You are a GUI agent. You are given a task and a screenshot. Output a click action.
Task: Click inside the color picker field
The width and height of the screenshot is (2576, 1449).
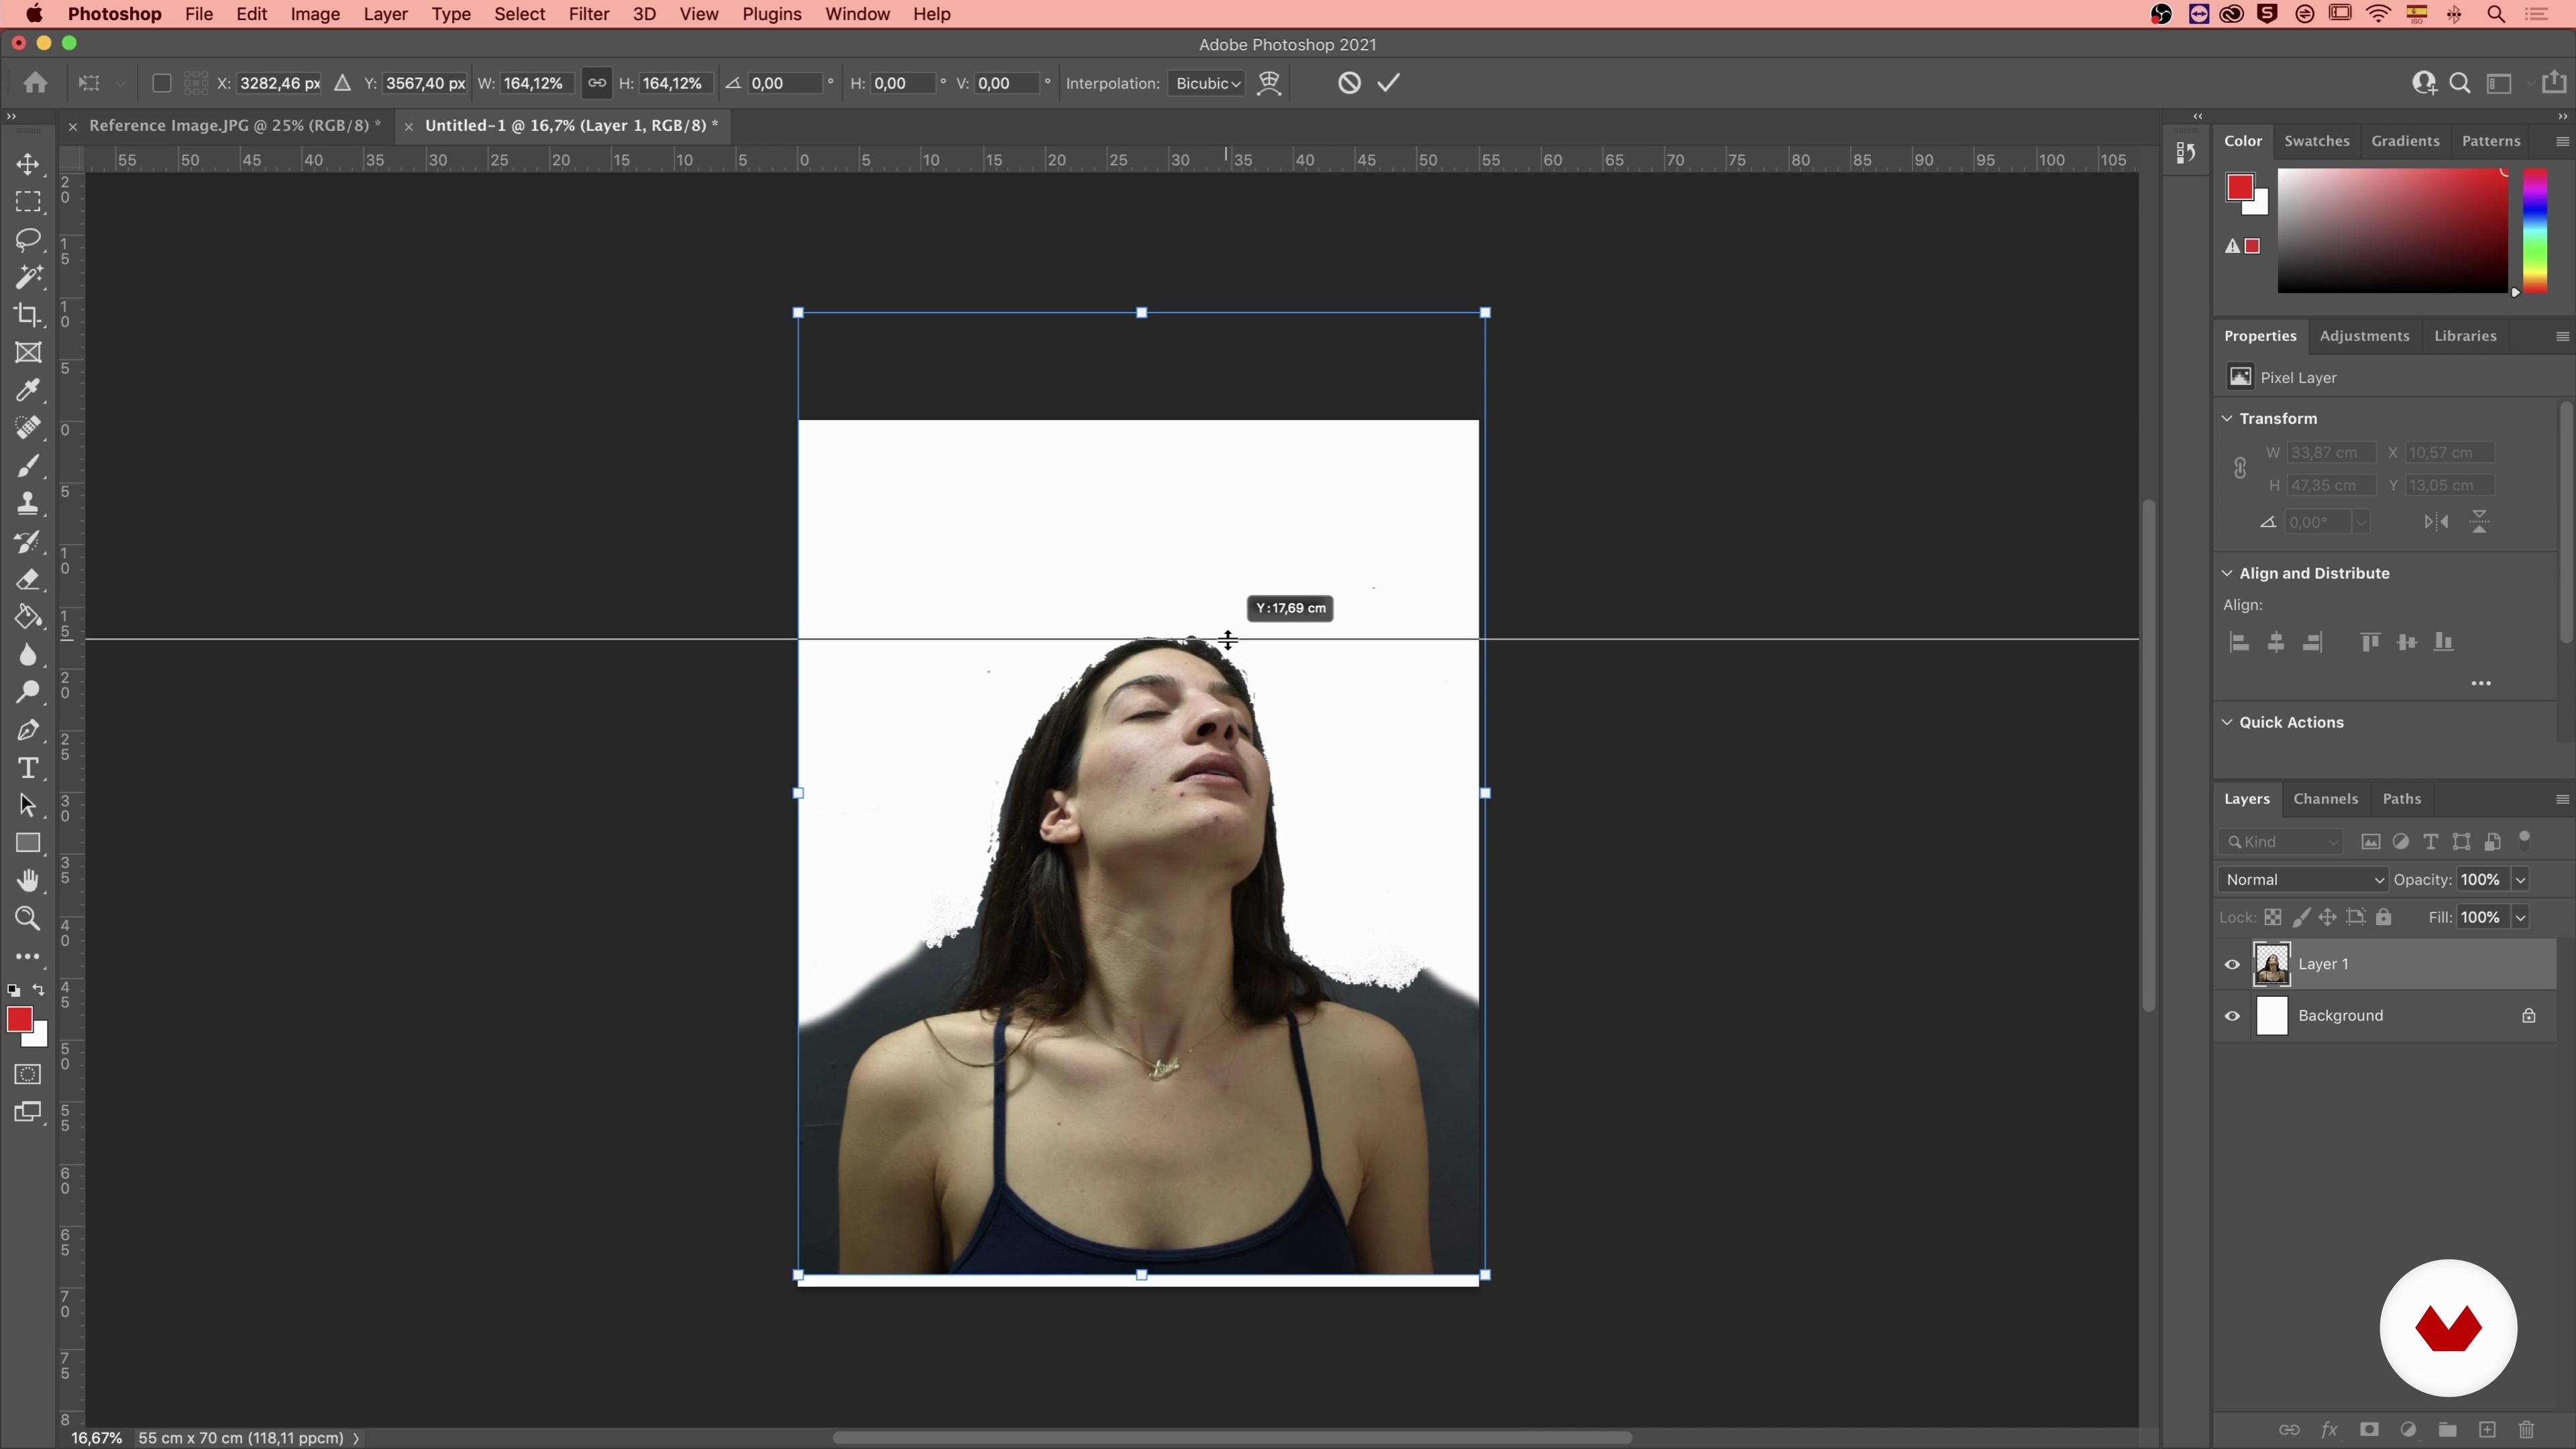pyautogui.click(x=2392, y=231)
